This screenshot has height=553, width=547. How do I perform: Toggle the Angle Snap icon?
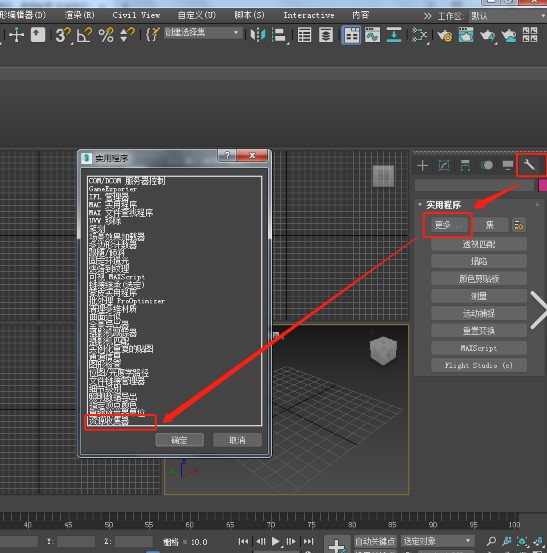84,35
